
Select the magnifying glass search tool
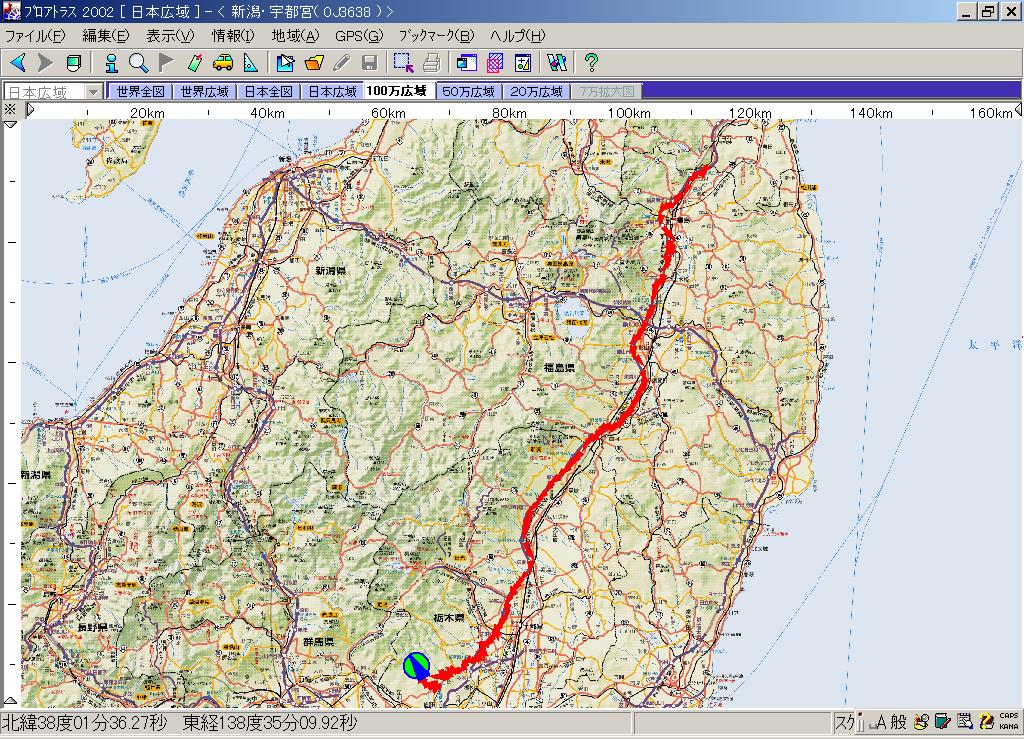click(x=138, y=63)
